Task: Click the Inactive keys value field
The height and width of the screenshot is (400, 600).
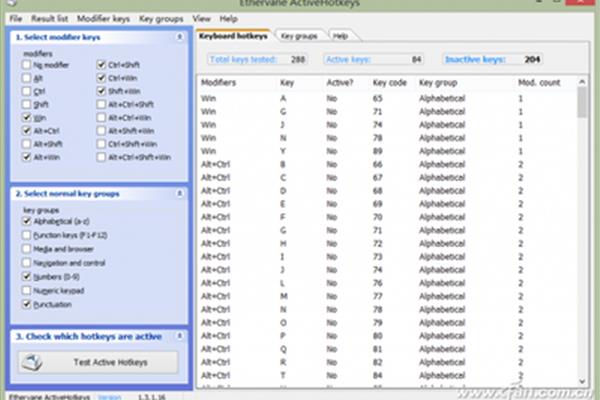Action: [492, 59]
